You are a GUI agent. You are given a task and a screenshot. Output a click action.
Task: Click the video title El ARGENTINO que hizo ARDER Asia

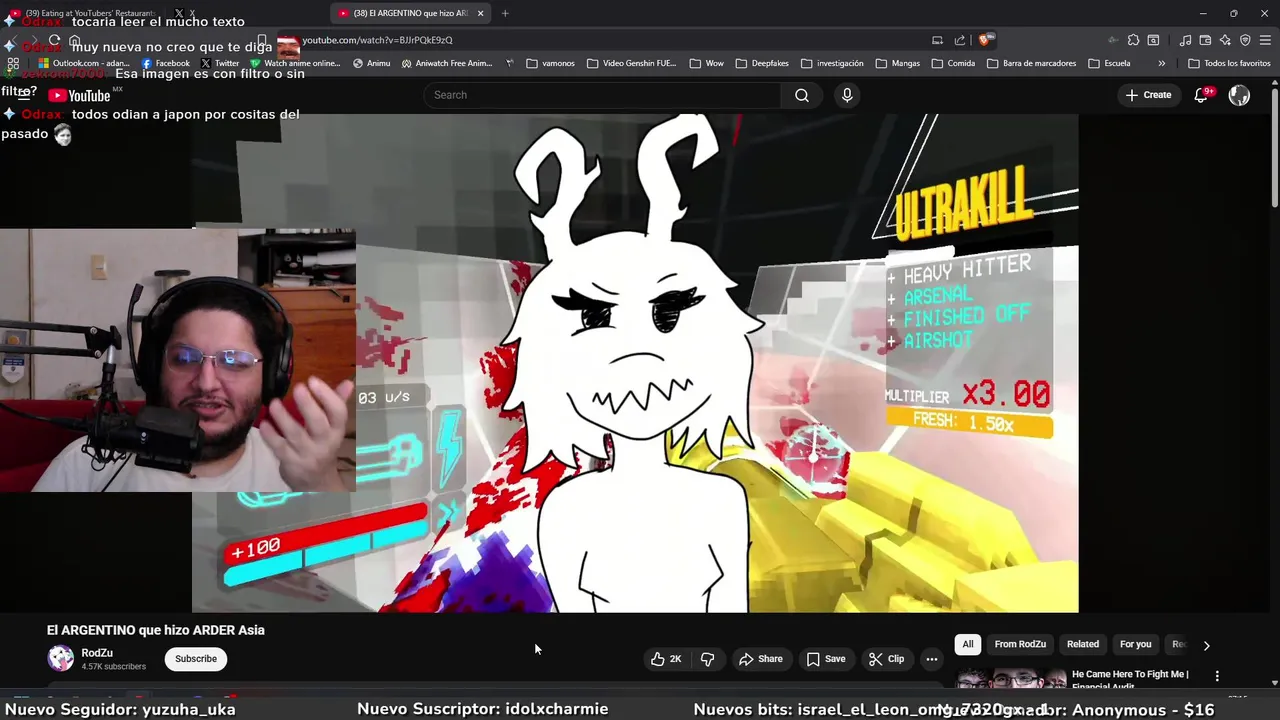pos(156,630)
